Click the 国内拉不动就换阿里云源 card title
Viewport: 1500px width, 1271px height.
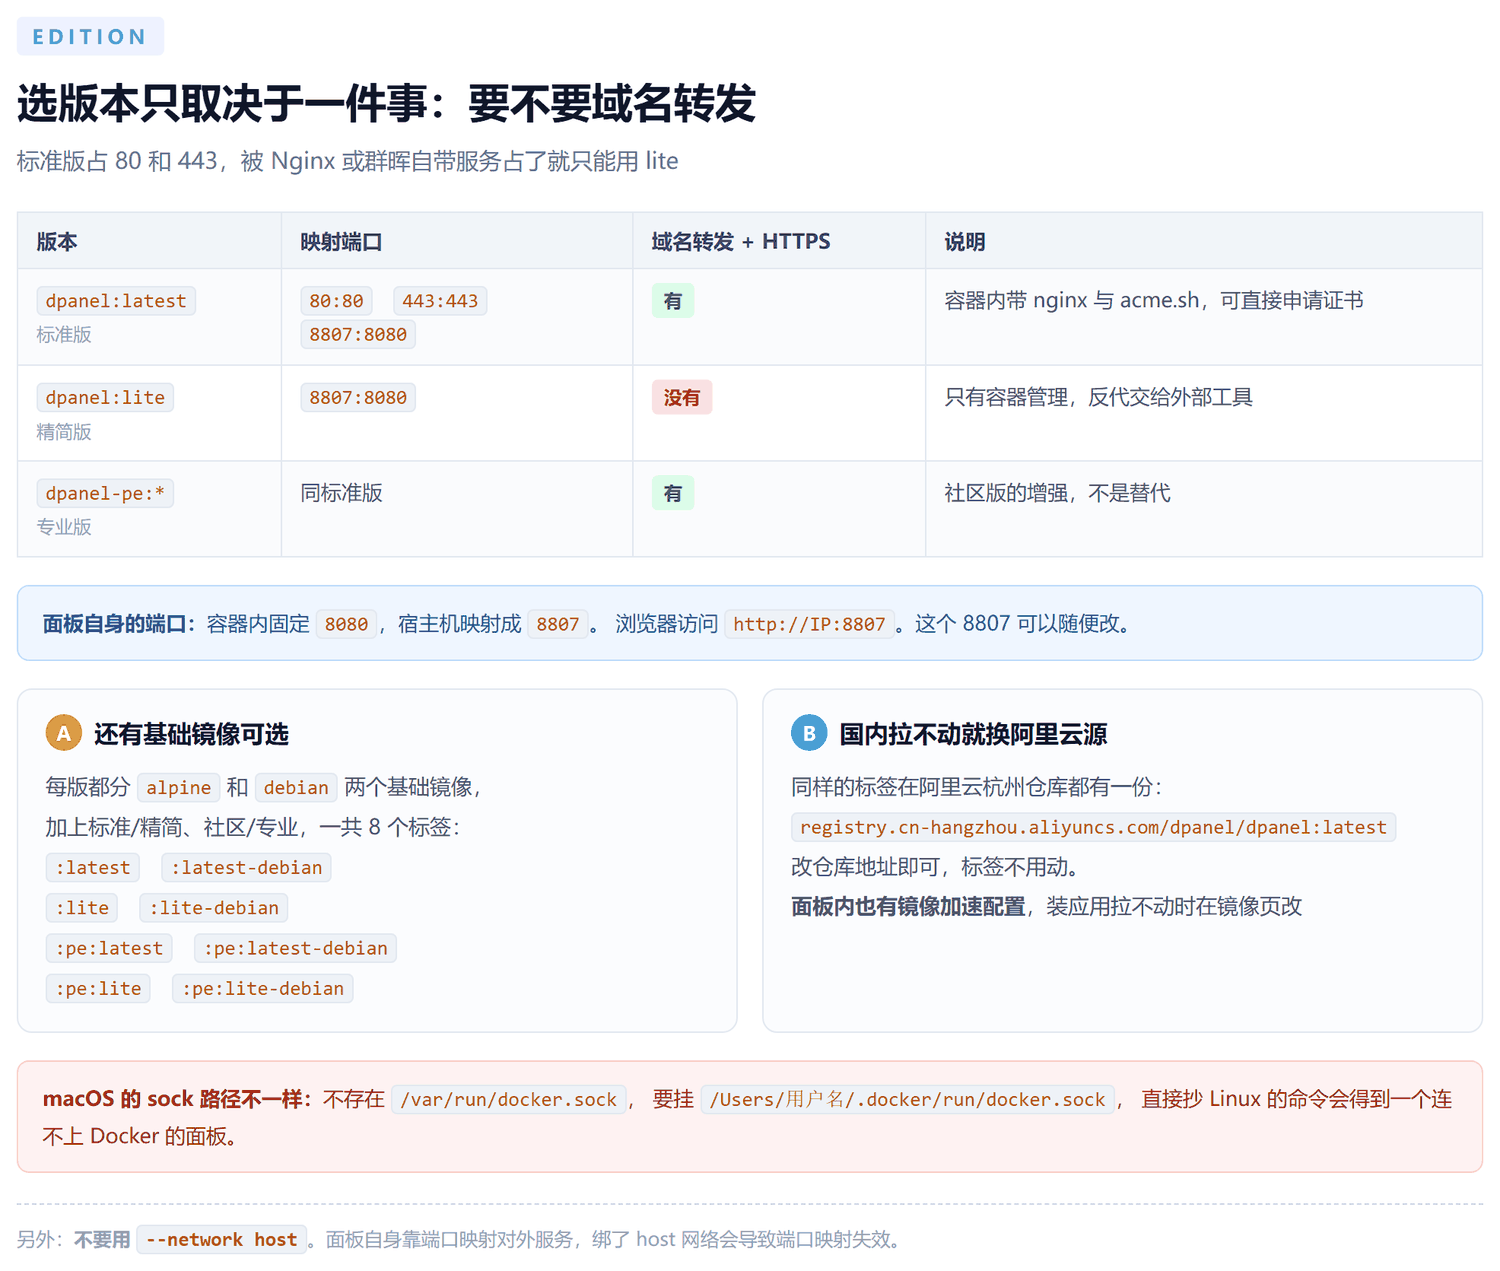click(973, 734)
